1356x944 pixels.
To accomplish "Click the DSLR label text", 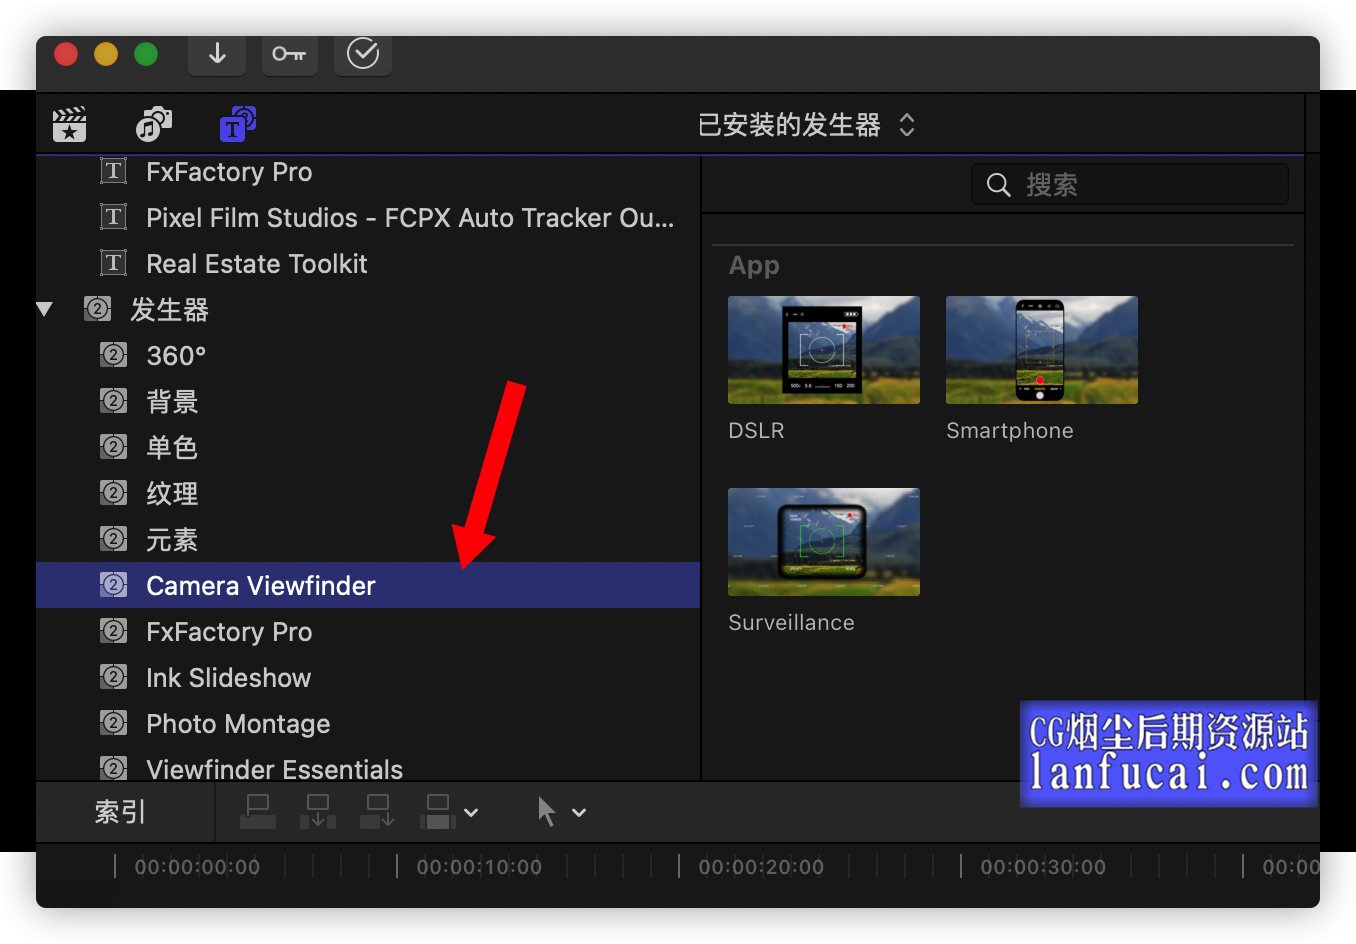I will (x=756, y=431).
